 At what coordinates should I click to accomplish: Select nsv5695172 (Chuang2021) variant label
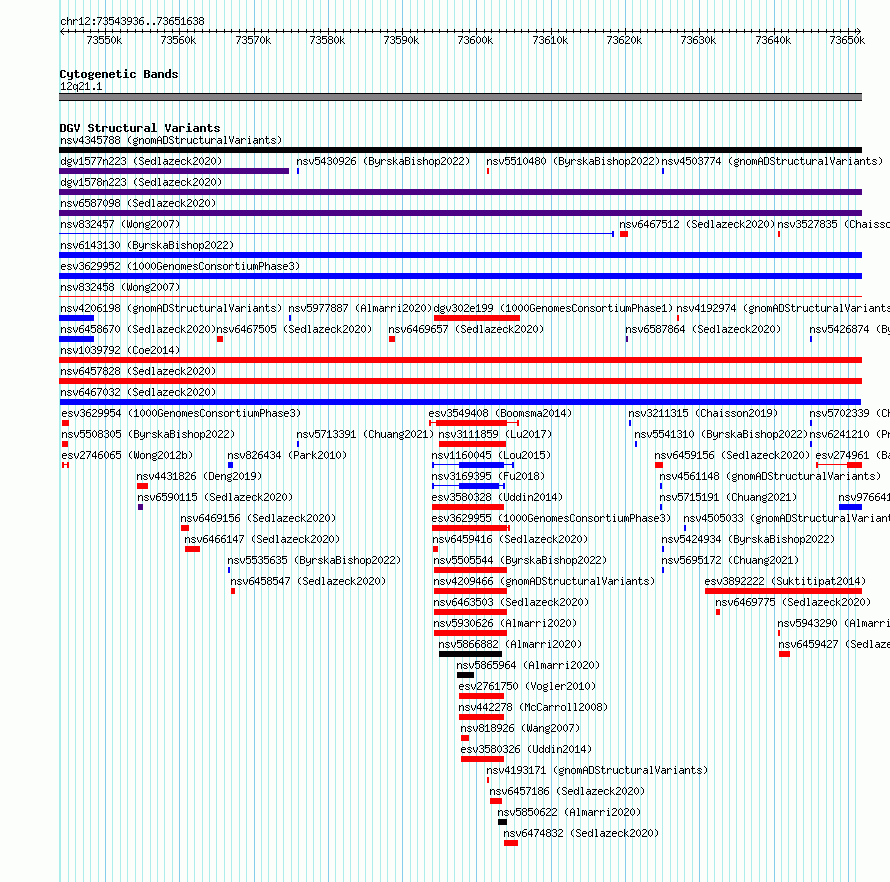point(731,560)
